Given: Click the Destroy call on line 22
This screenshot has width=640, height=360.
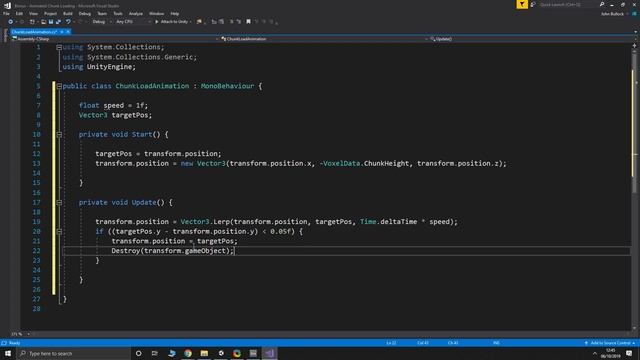Looking at the screenshot, I should [126, 251].
